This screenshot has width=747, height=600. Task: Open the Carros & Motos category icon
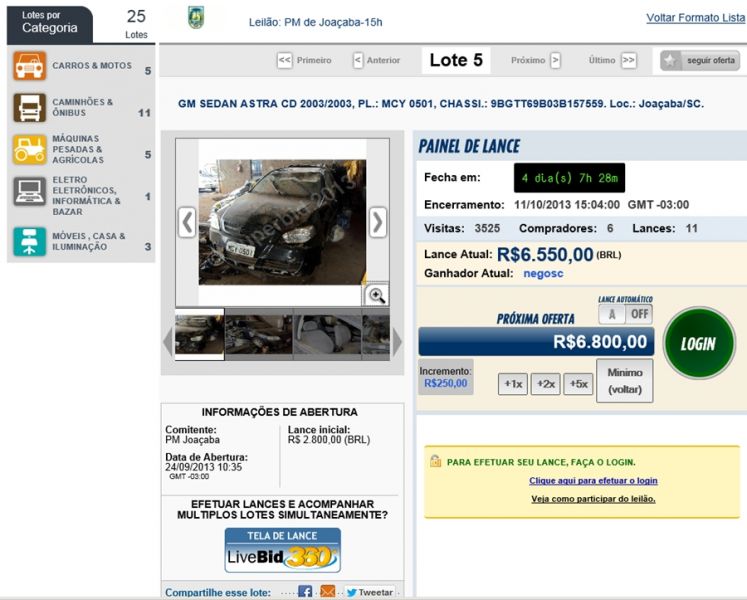(x=29, y=67)
